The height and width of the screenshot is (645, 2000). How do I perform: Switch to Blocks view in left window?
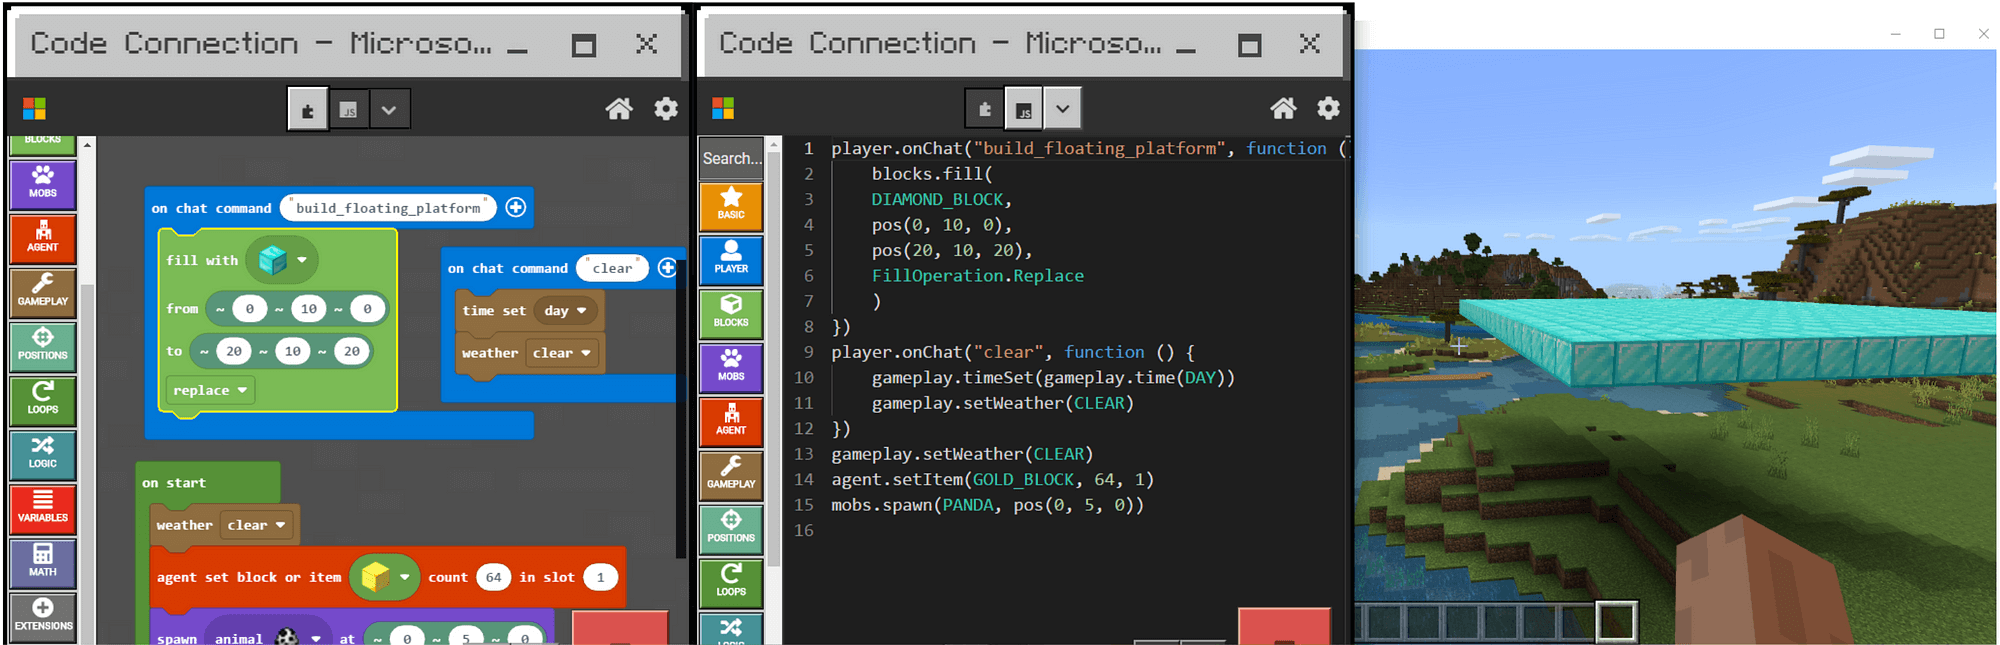(x=308, y=109)
